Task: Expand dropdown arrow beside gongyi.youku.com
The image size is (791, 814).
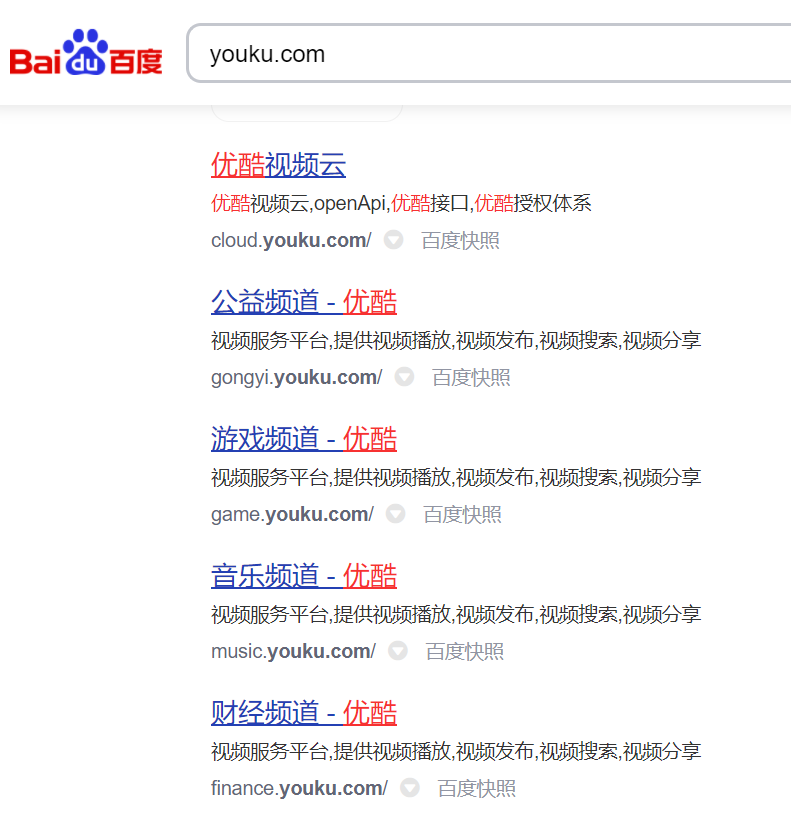Action: pyautogui.click(x=404, y=378)
